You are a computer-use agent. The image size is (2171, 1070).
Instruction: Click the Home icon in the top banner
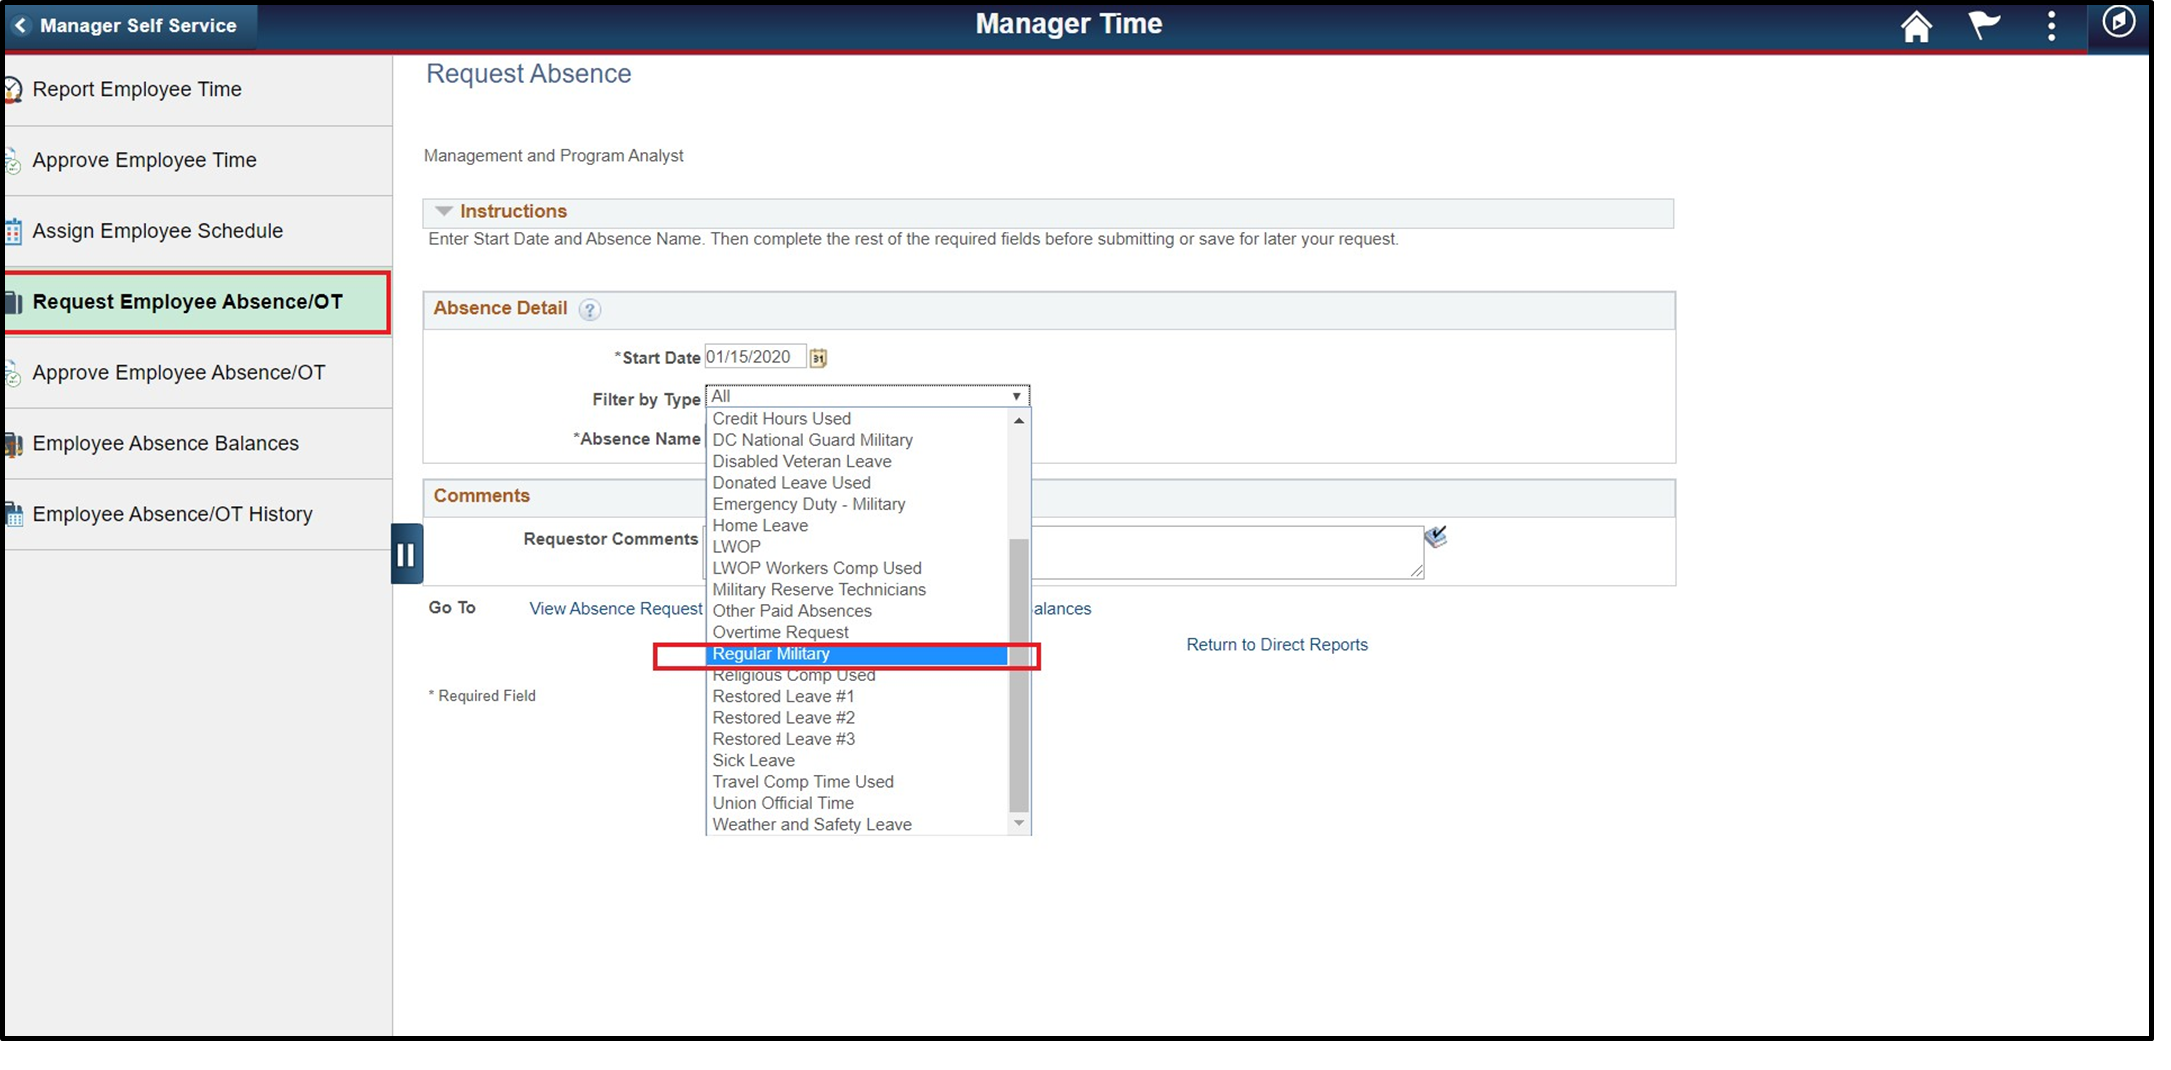pos(1917,25)
